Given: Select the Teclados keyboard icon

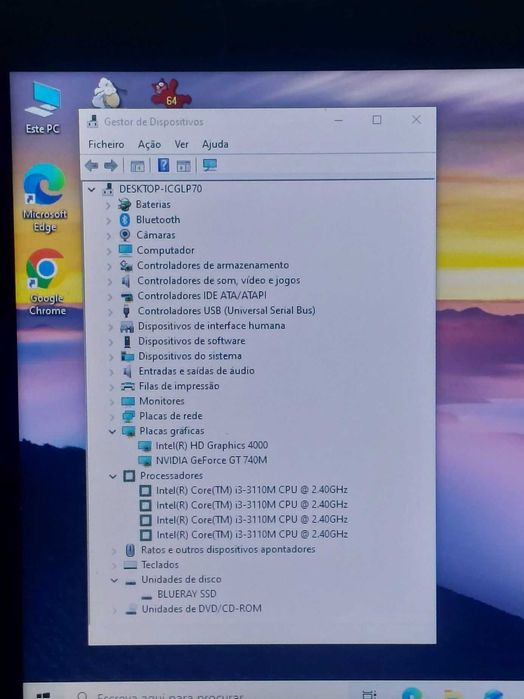Looking at the screenshot, I should pyautogui.click(x=130, y=565).
